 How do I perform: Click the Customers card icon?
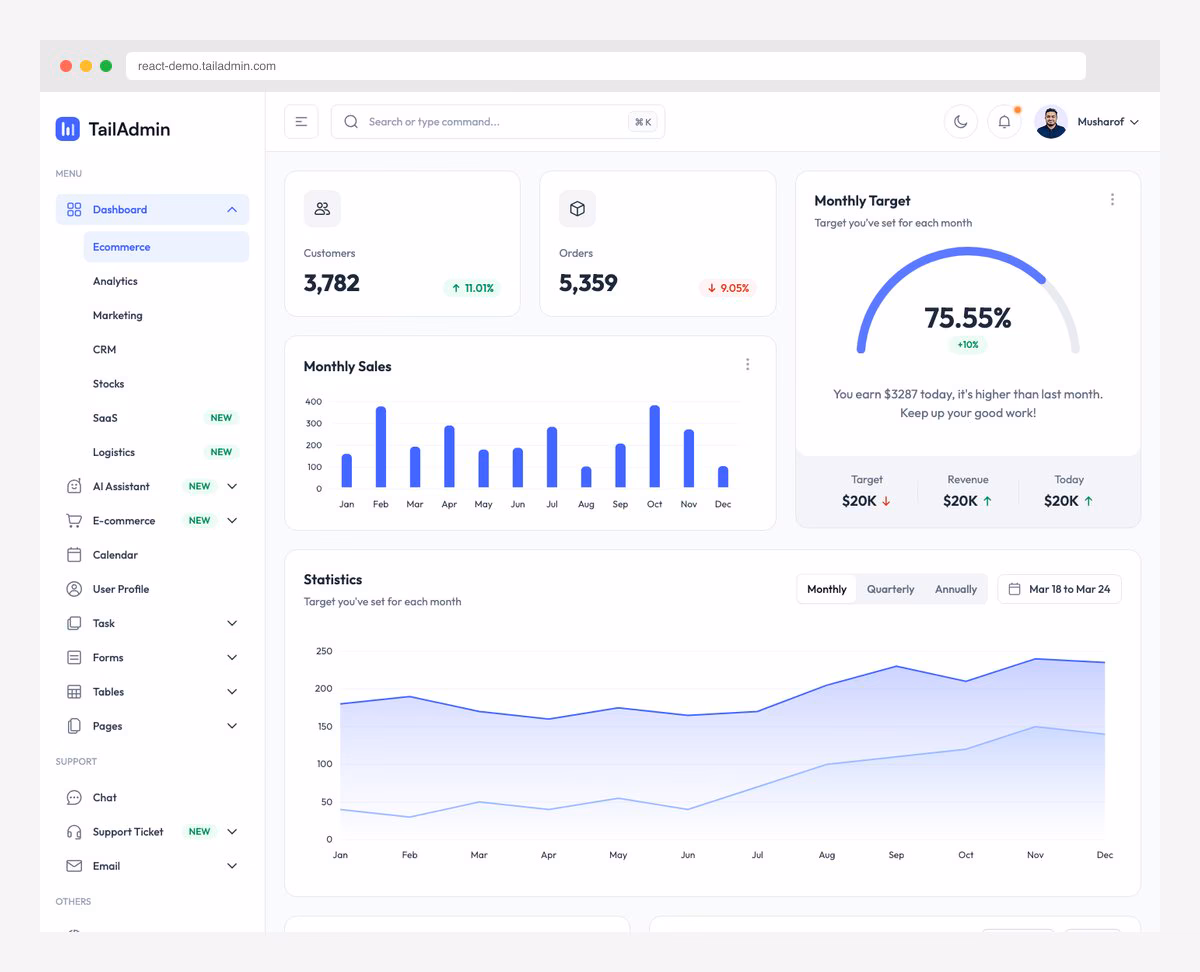click(322, 208)
